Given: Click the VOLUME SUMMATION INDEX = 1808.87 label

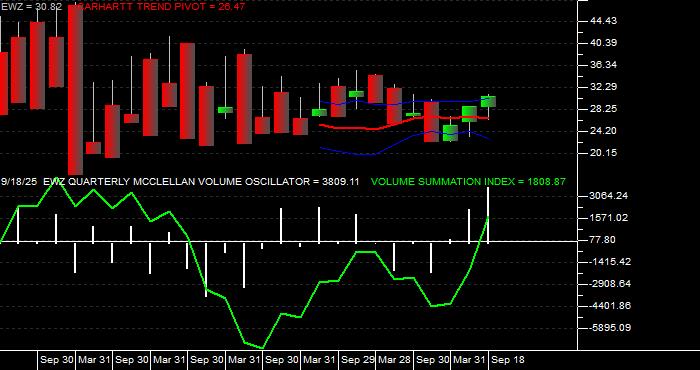Looking at the screenshot, I should tap(468, 182).
